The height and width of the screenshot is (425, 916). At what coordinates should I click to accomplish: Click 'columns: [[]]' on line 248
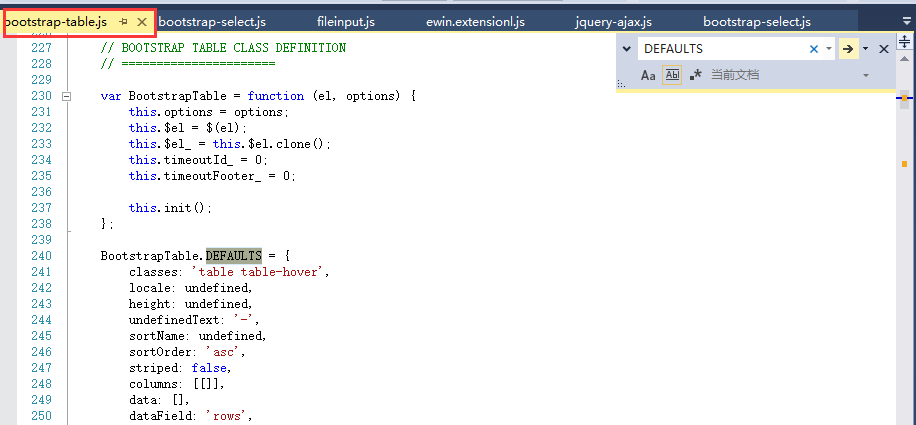tap(176, 384)
